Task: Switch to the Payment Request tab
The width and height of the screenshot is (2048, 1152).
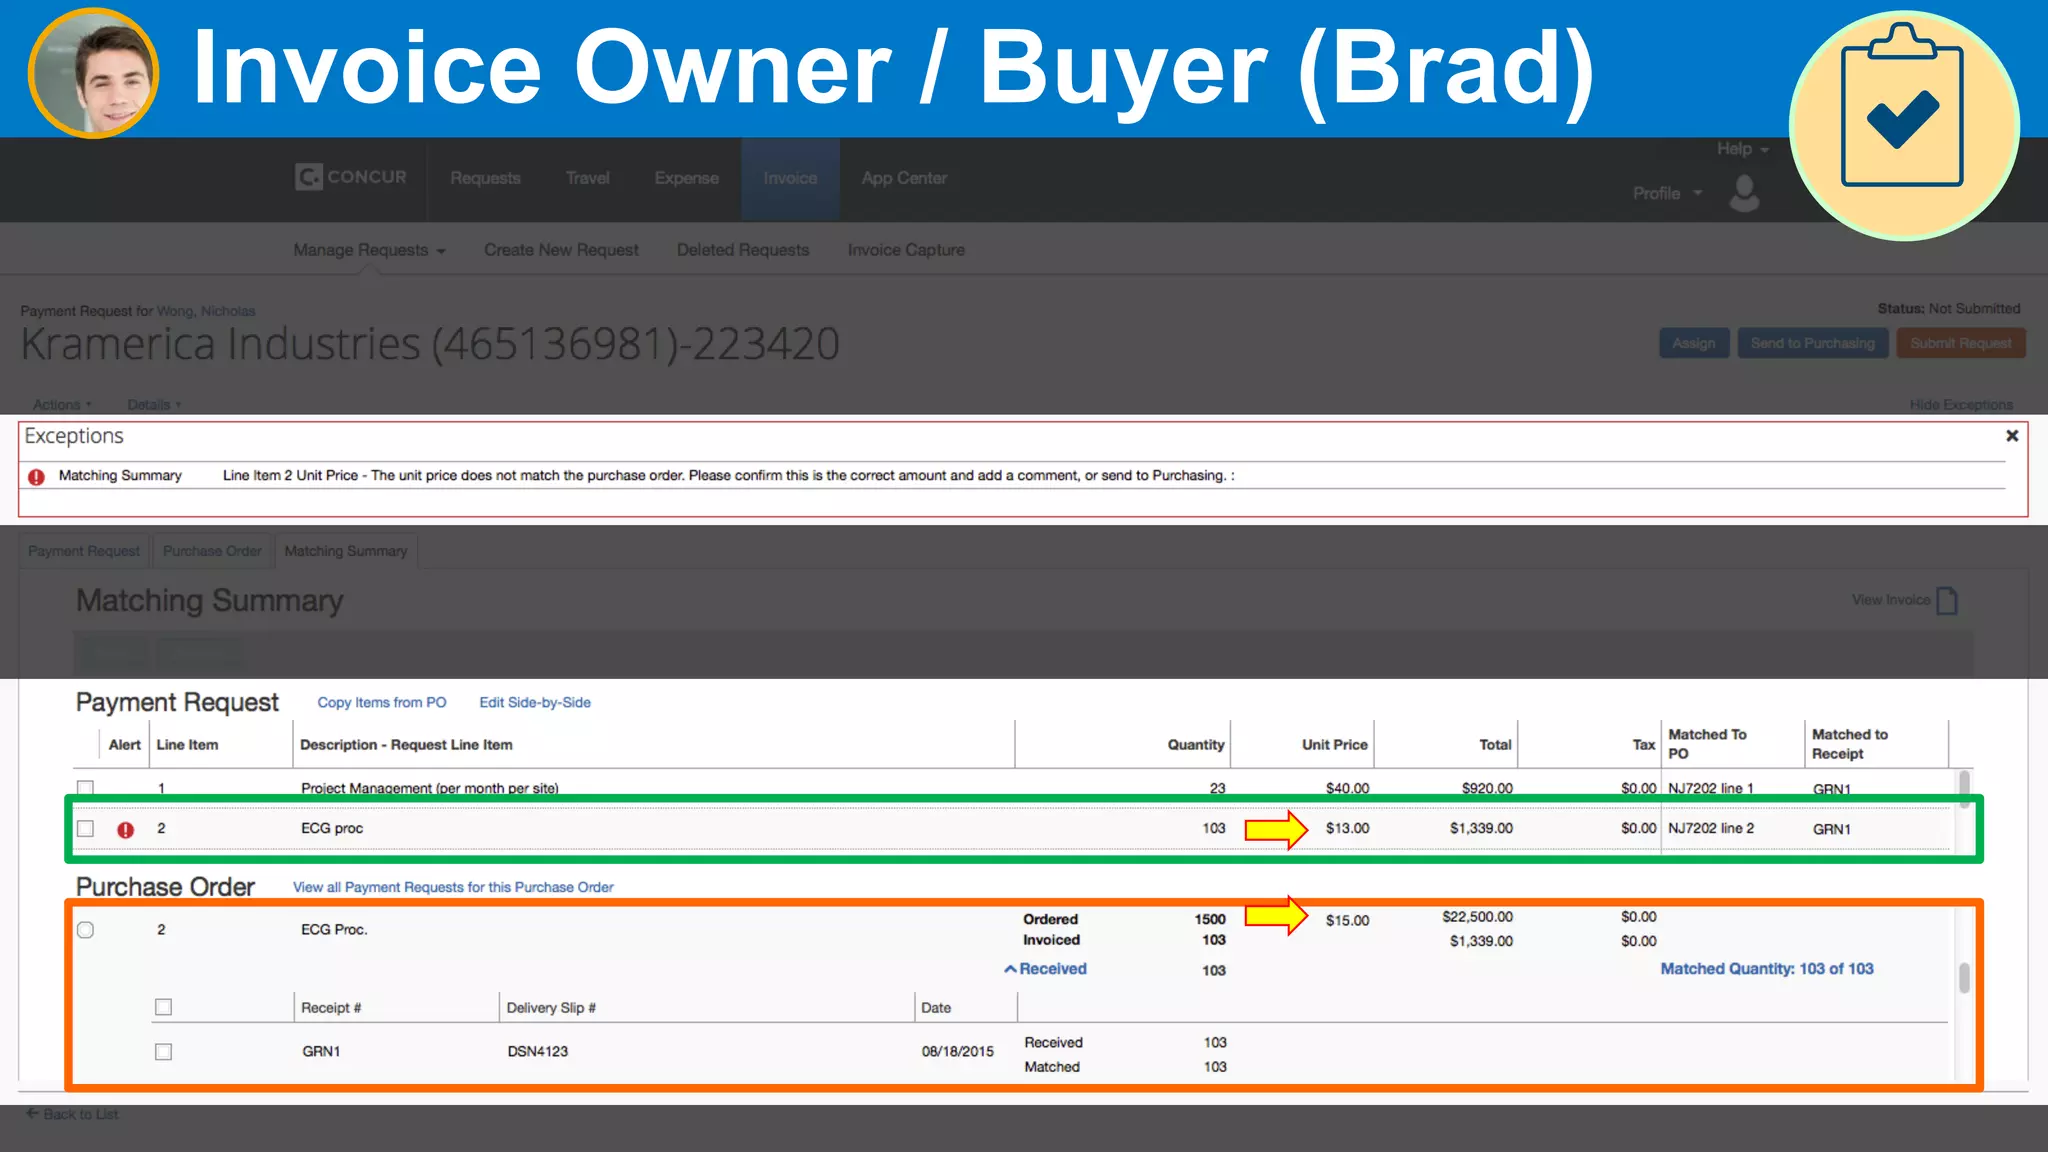Action: tap(84, 551)
